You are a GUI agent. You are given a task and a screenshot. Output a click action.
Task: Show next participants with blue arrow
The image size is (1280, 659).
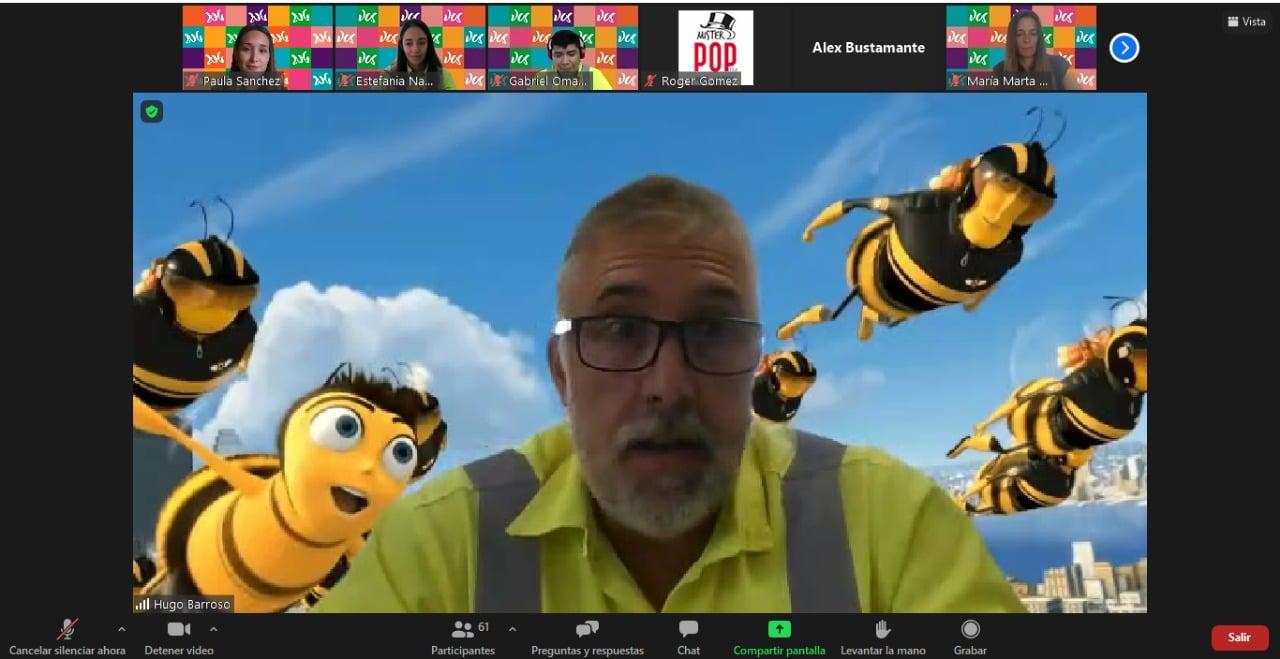coord(1124,47)
